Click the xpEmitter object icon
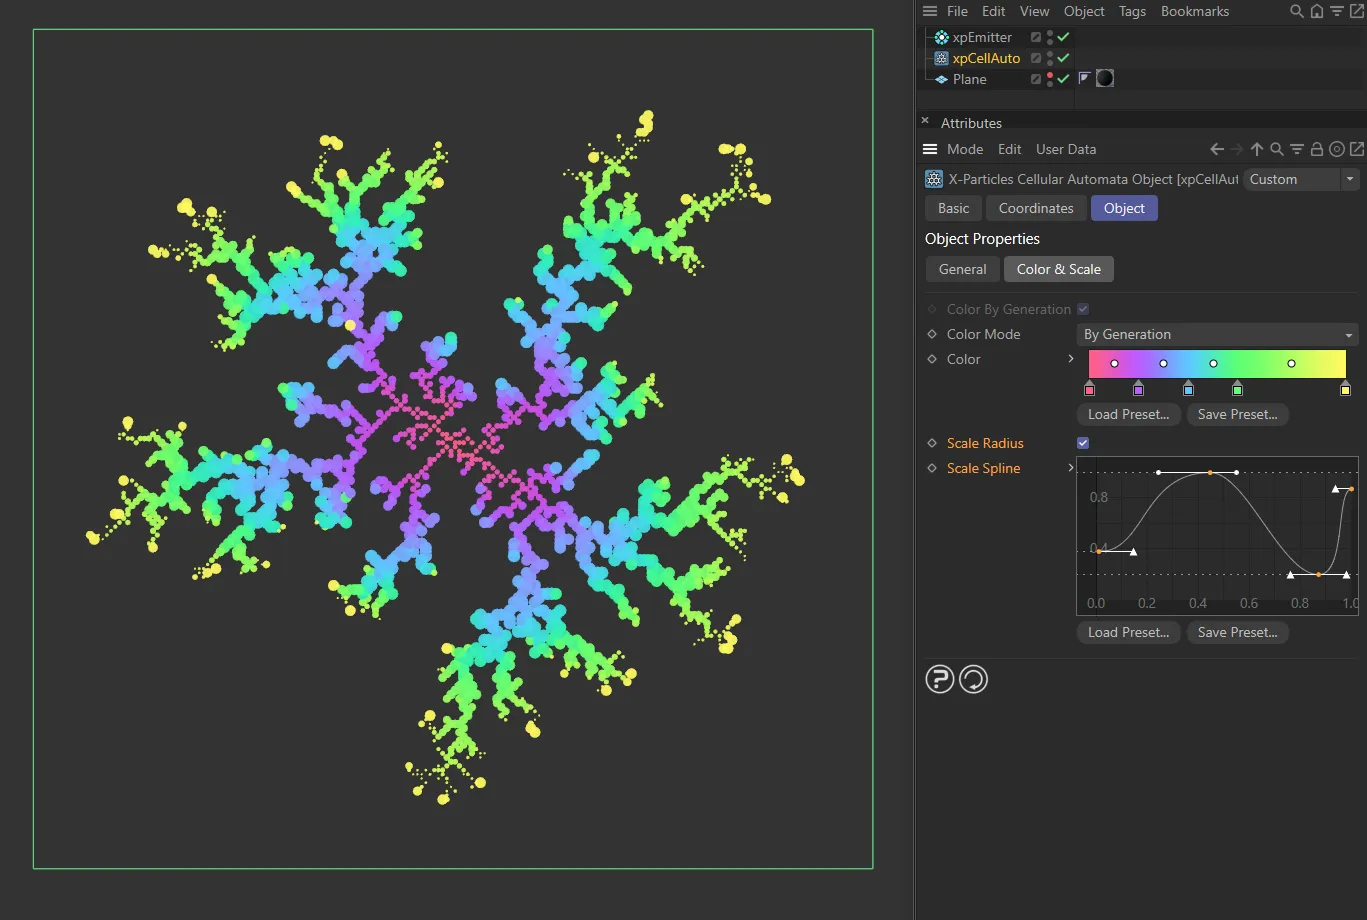The width and height of the screenshot is (1367, 920). click(941, 37)
